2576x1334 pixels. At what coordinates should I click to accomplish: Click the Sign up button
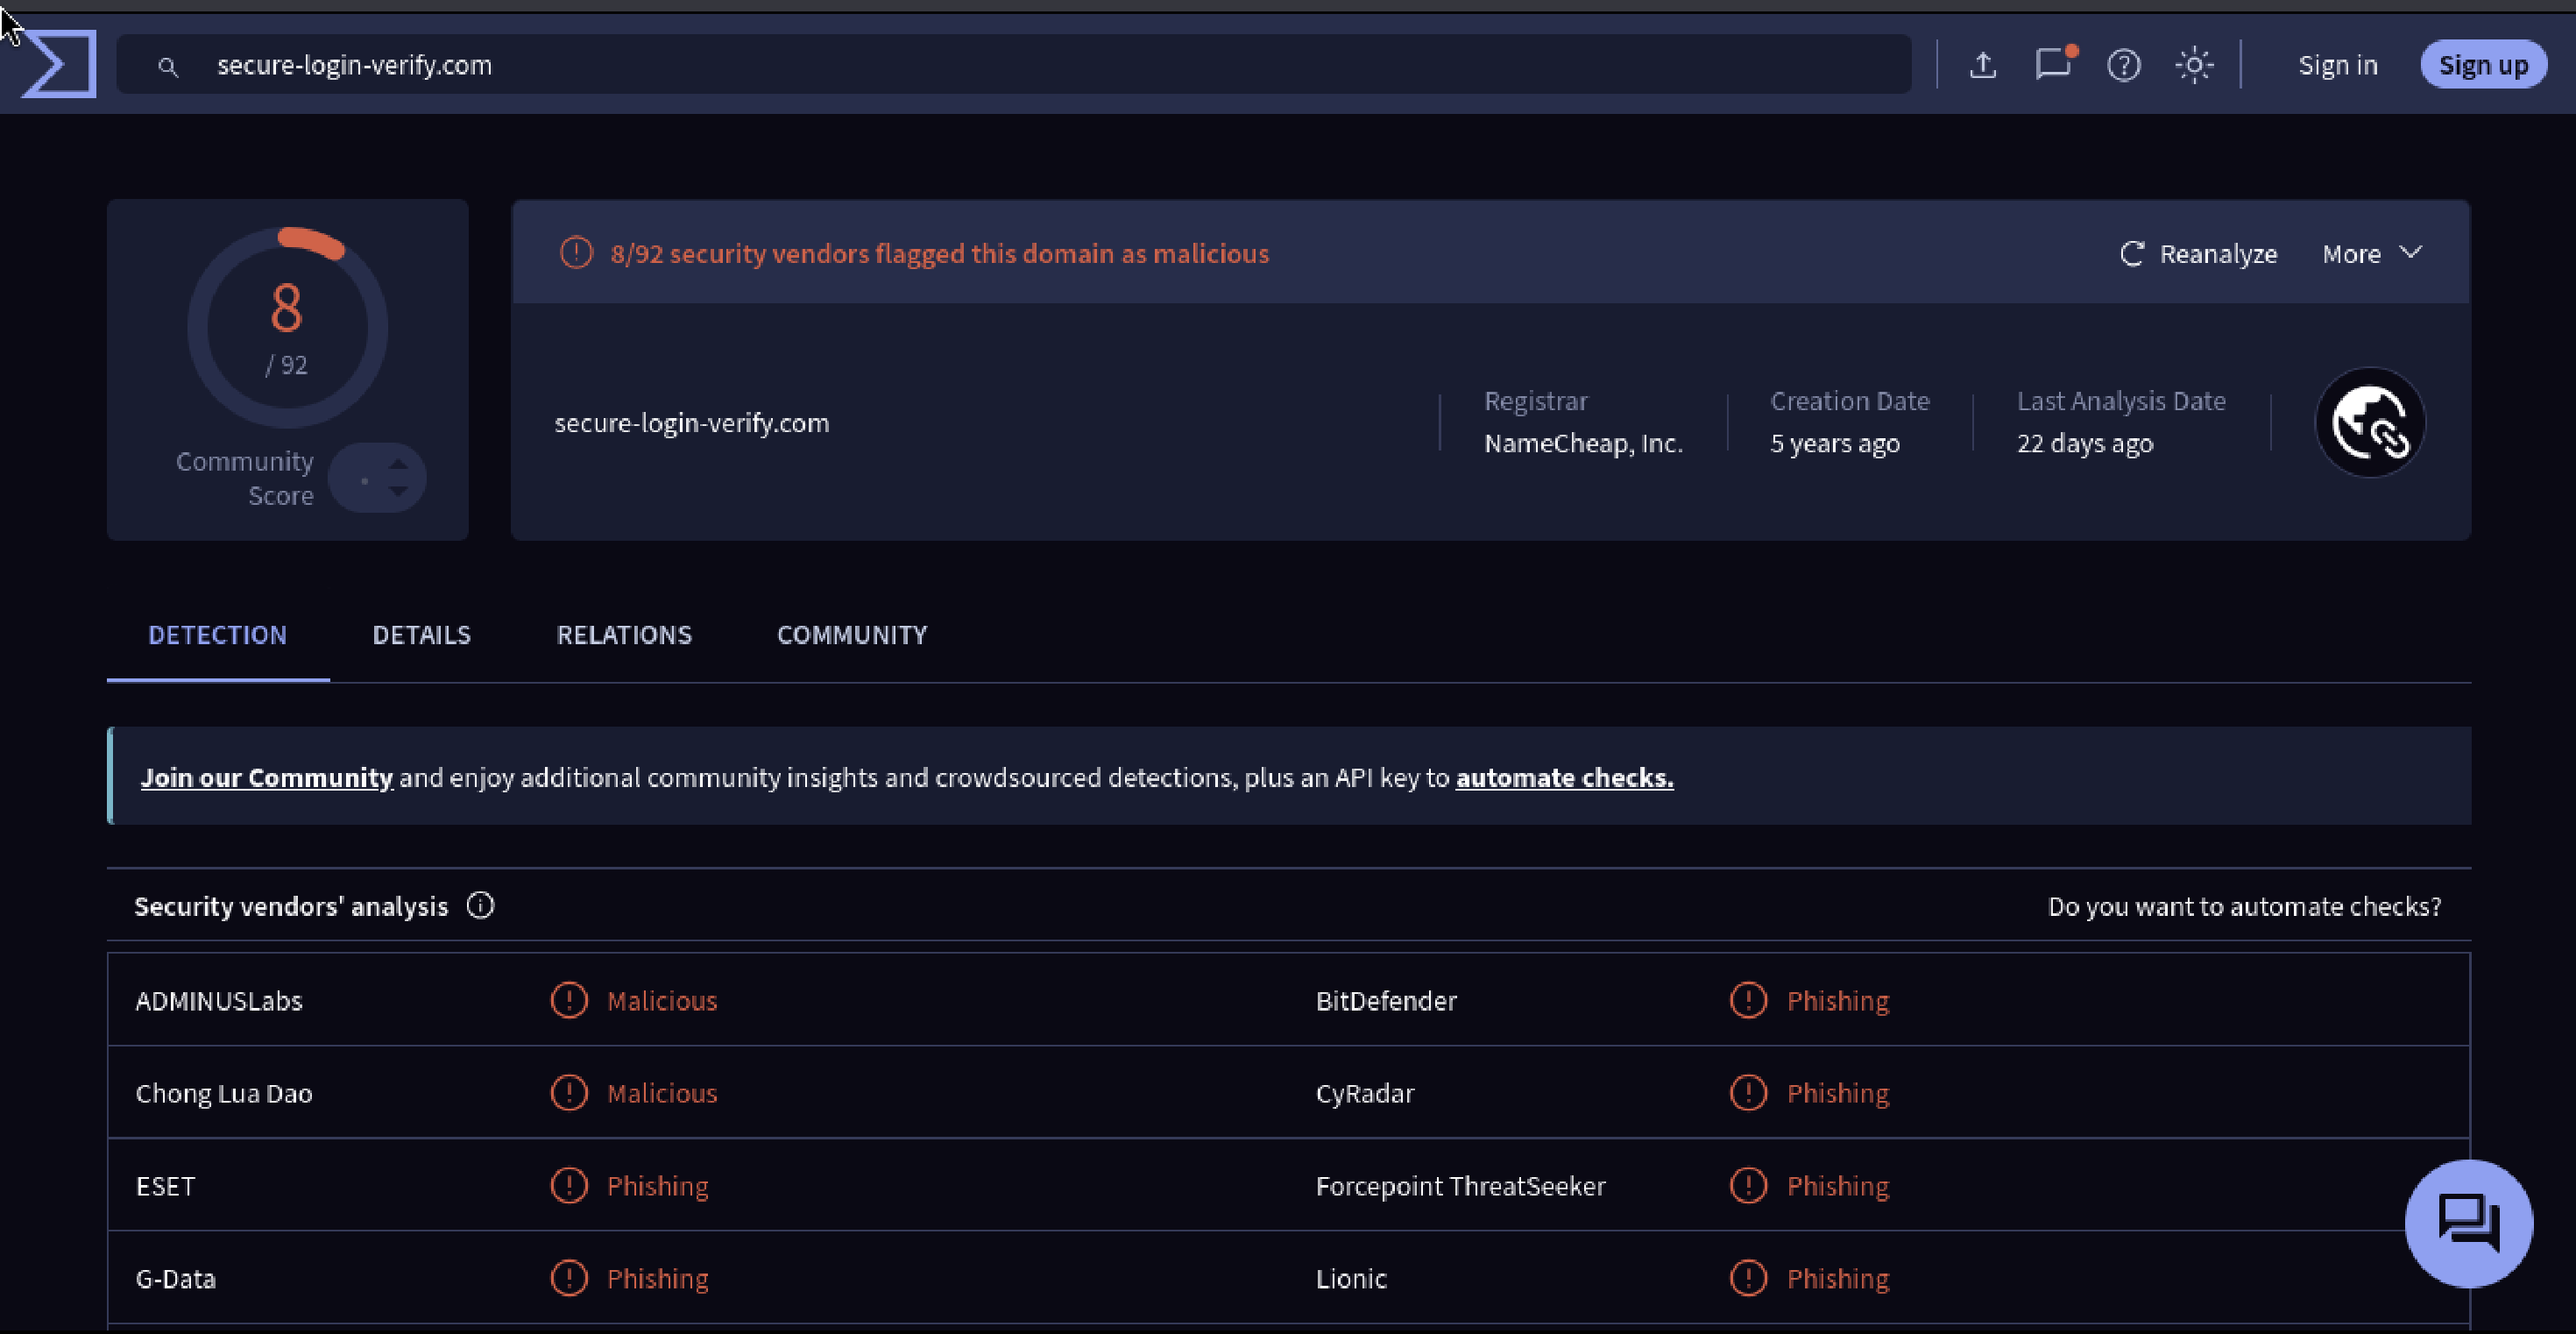(2483, 65)
